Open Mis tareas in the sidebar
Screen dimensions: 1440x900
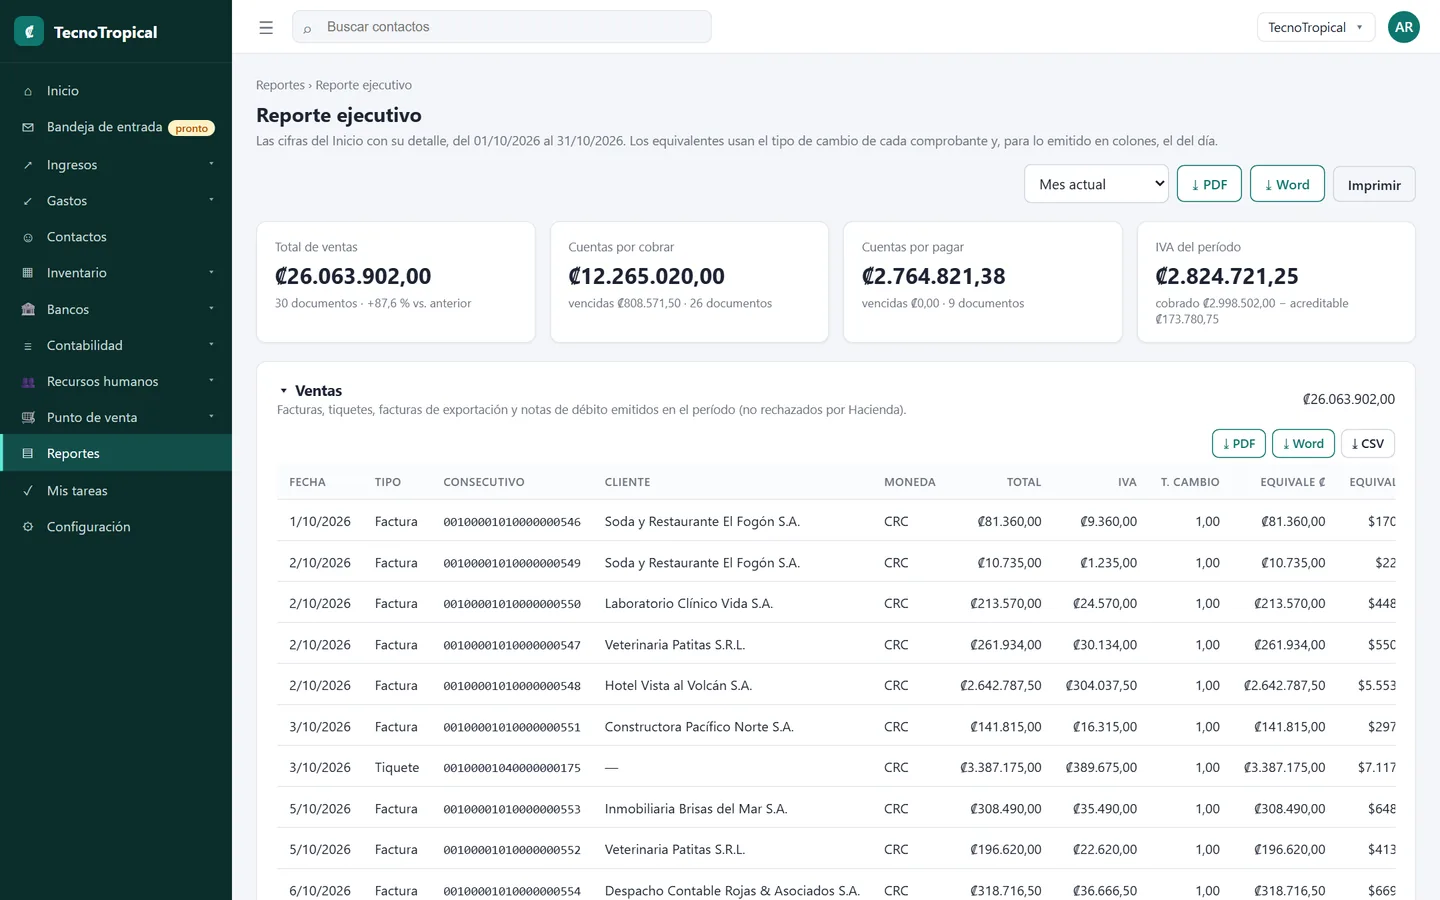(116, 491)
